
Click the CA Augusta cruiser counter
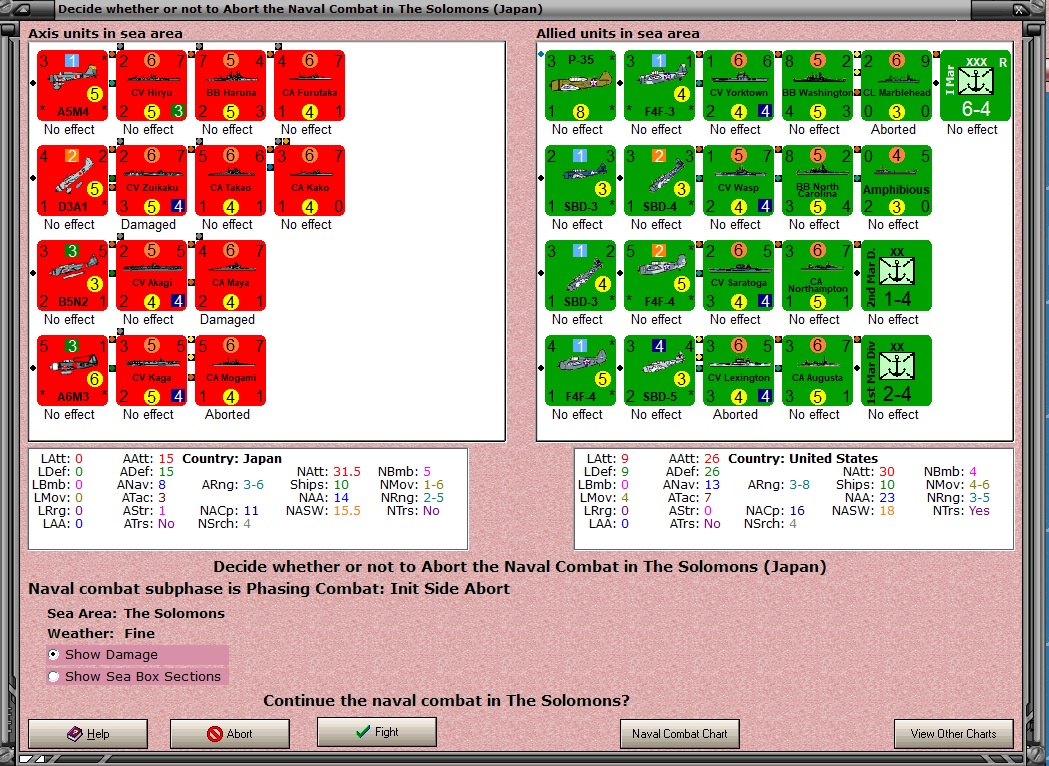pos(818,371)
